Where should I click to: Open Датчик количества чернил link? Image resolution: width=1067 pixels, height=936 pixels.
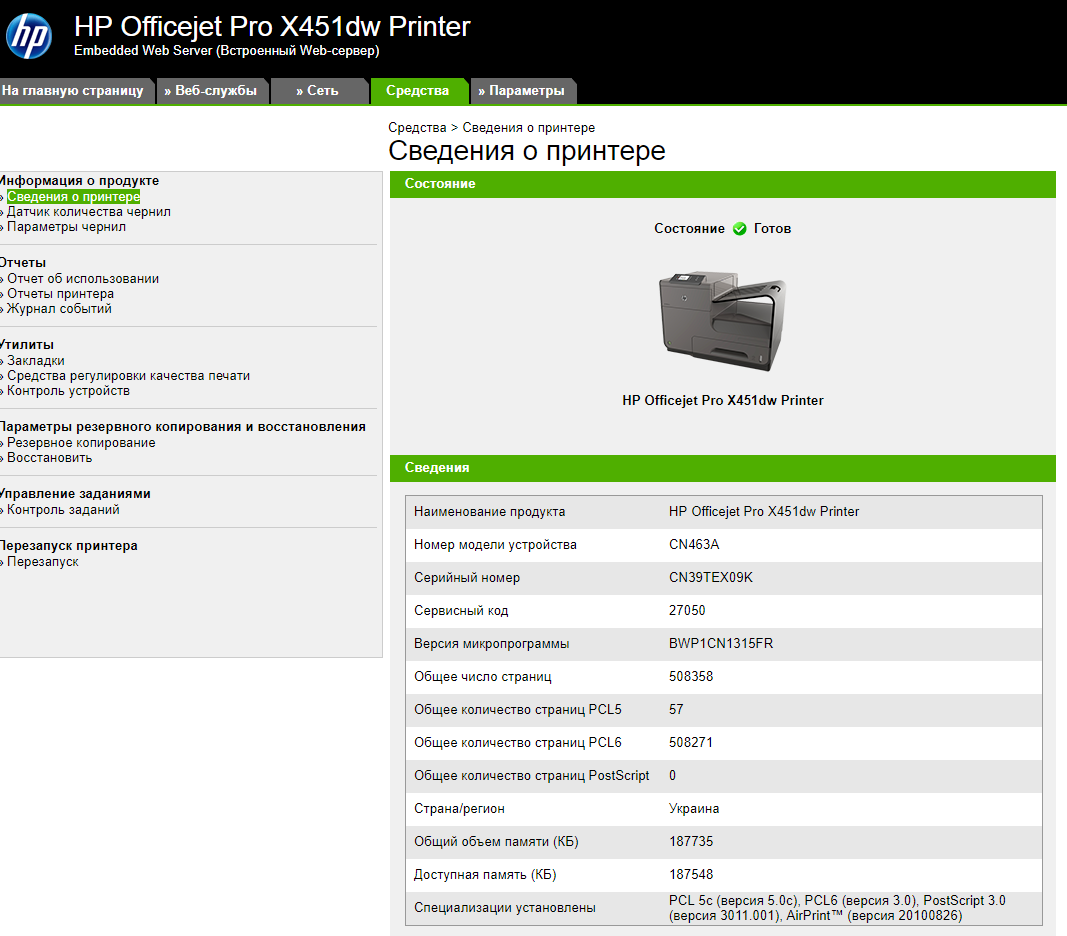coord(88,212)
